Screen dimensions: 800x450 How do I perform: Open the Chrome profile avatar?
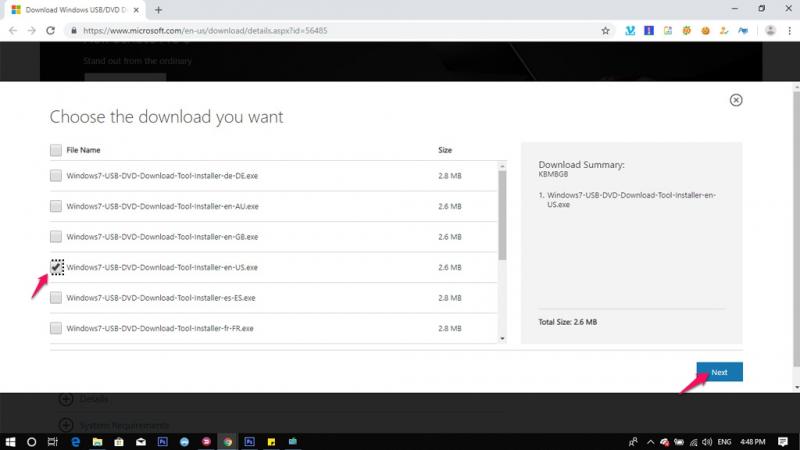tap(770, 30)
